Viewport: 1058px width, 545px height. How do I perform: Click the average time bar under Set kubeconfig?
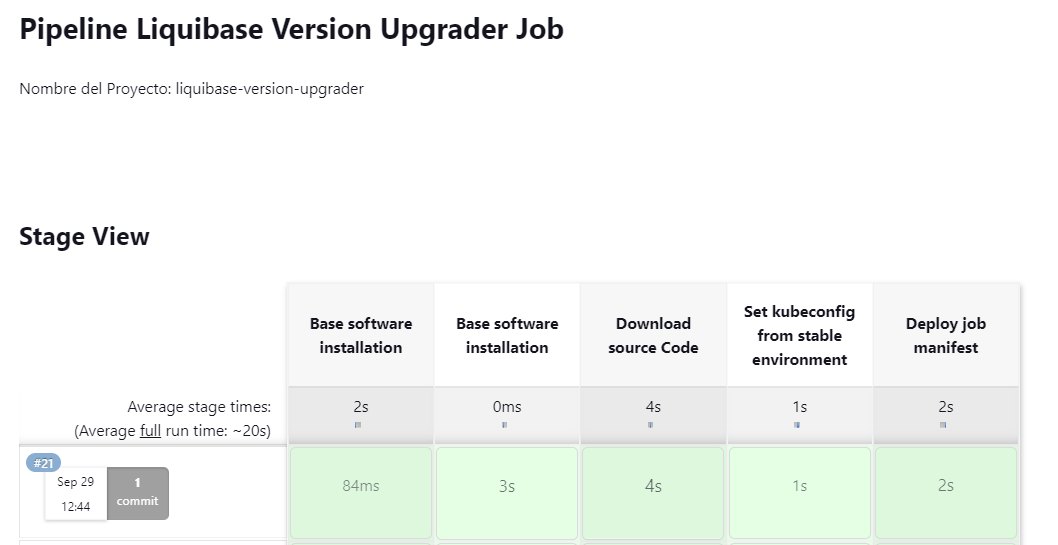coord(797,425)
